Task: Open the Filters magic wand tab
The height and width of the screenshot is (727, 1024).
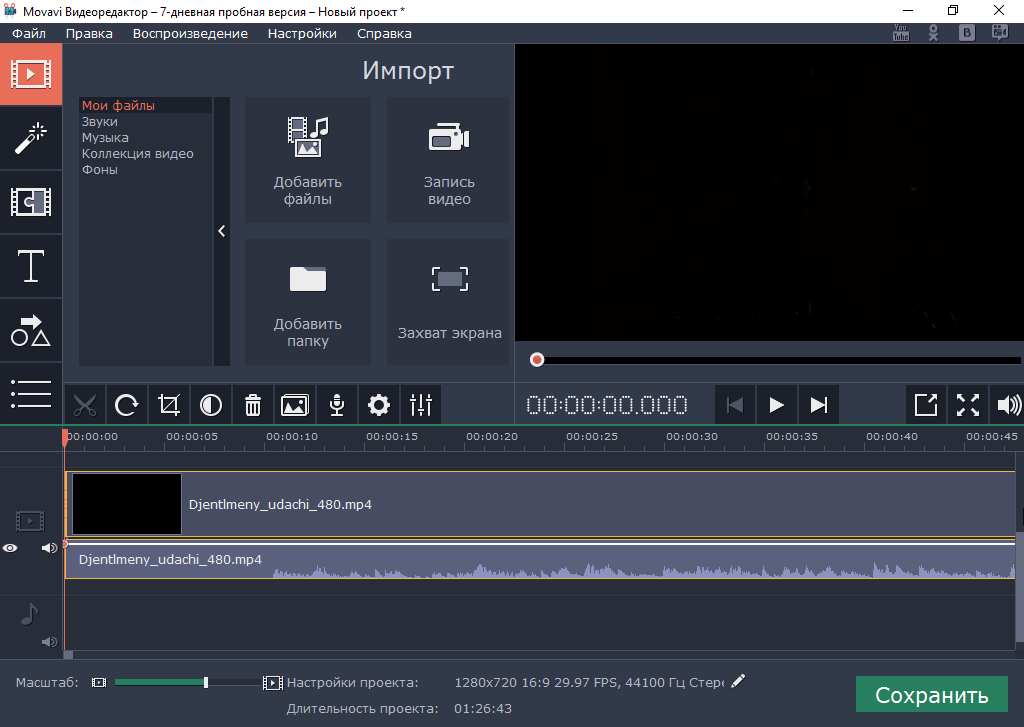Action: coord(31,138)
